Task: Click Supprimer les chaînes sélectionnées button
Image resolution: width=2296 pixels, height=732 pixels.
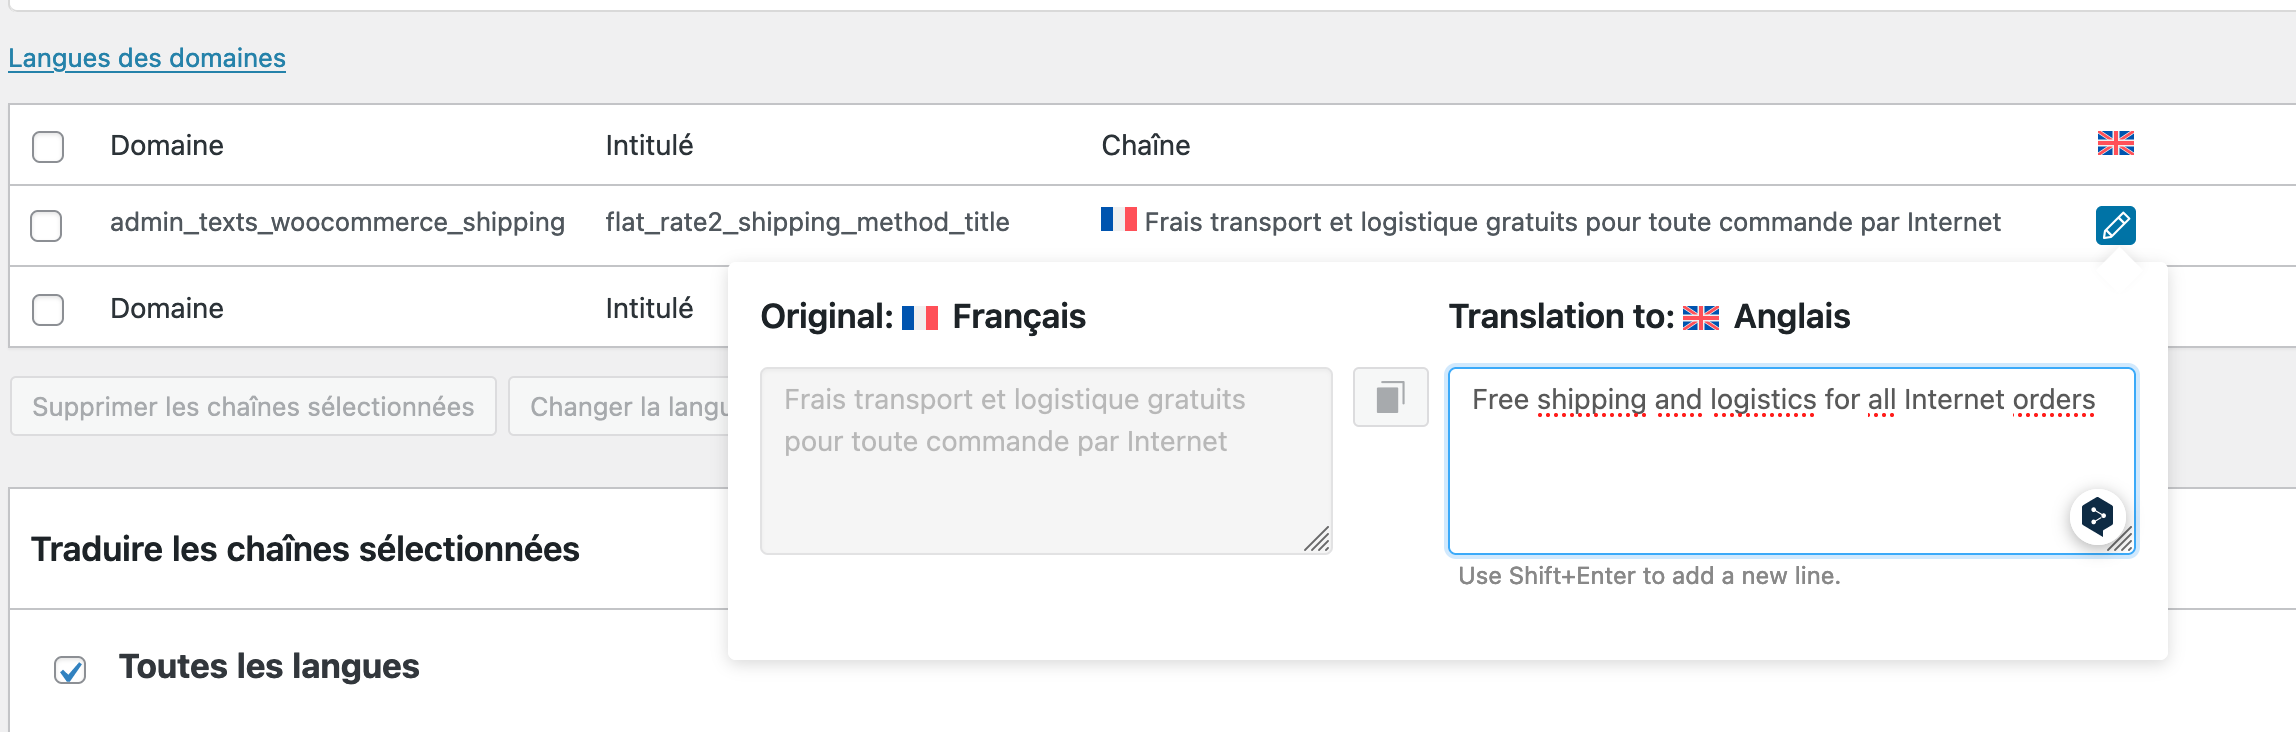Action: pos(253,406)
